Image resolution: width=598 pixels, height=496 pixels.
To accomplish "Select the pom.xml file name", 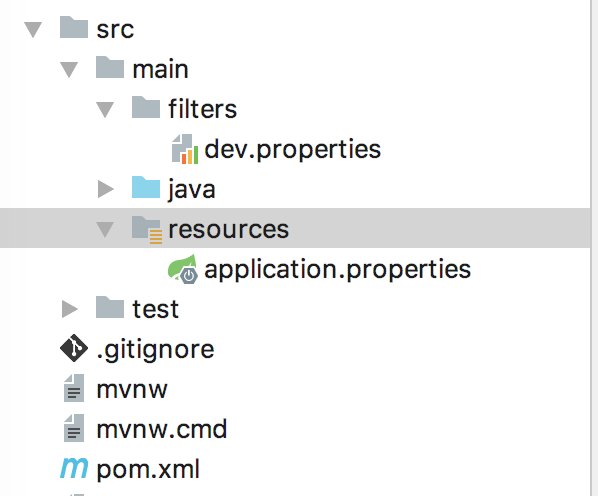I will click(x=148, y=469).
